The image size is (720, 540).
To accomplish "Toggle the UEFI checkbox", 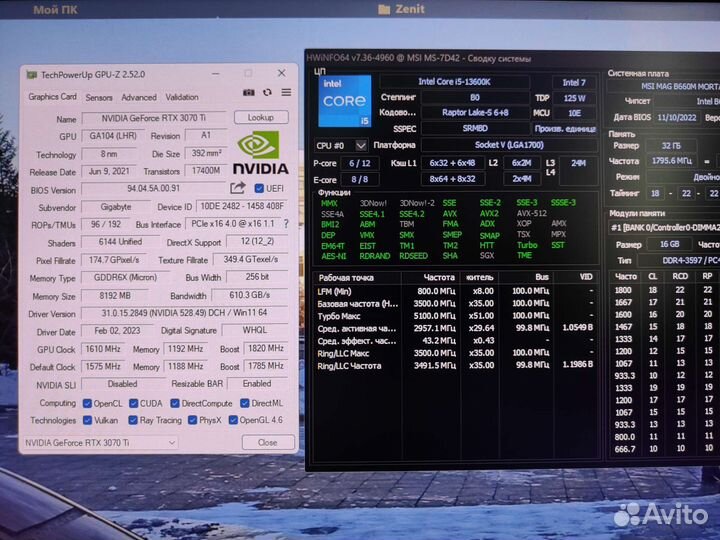I will [x=259, y=188].
